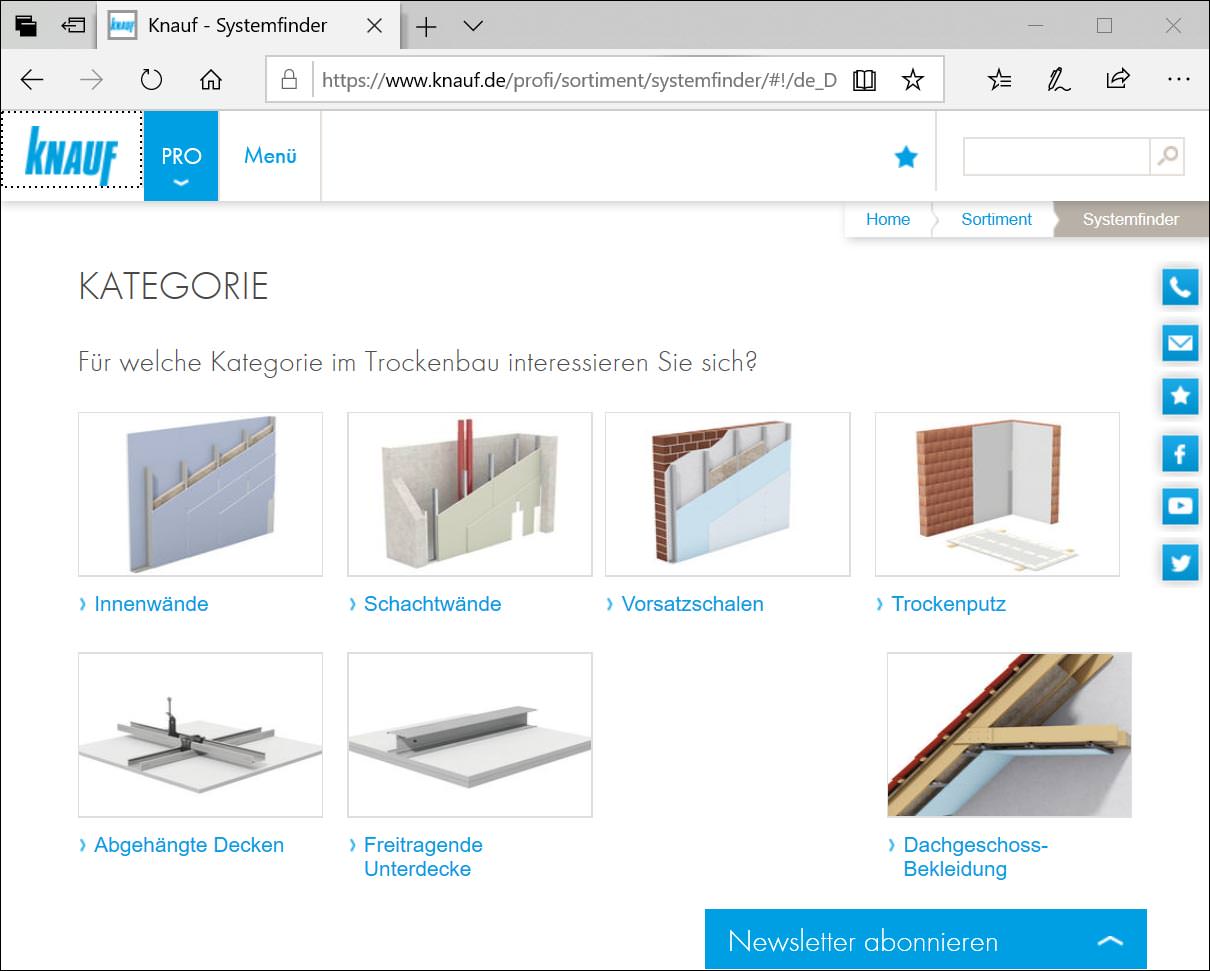This screenshot has height=971, width=1210.
Task: Open a new tab
Action: [x=426, y=27]
